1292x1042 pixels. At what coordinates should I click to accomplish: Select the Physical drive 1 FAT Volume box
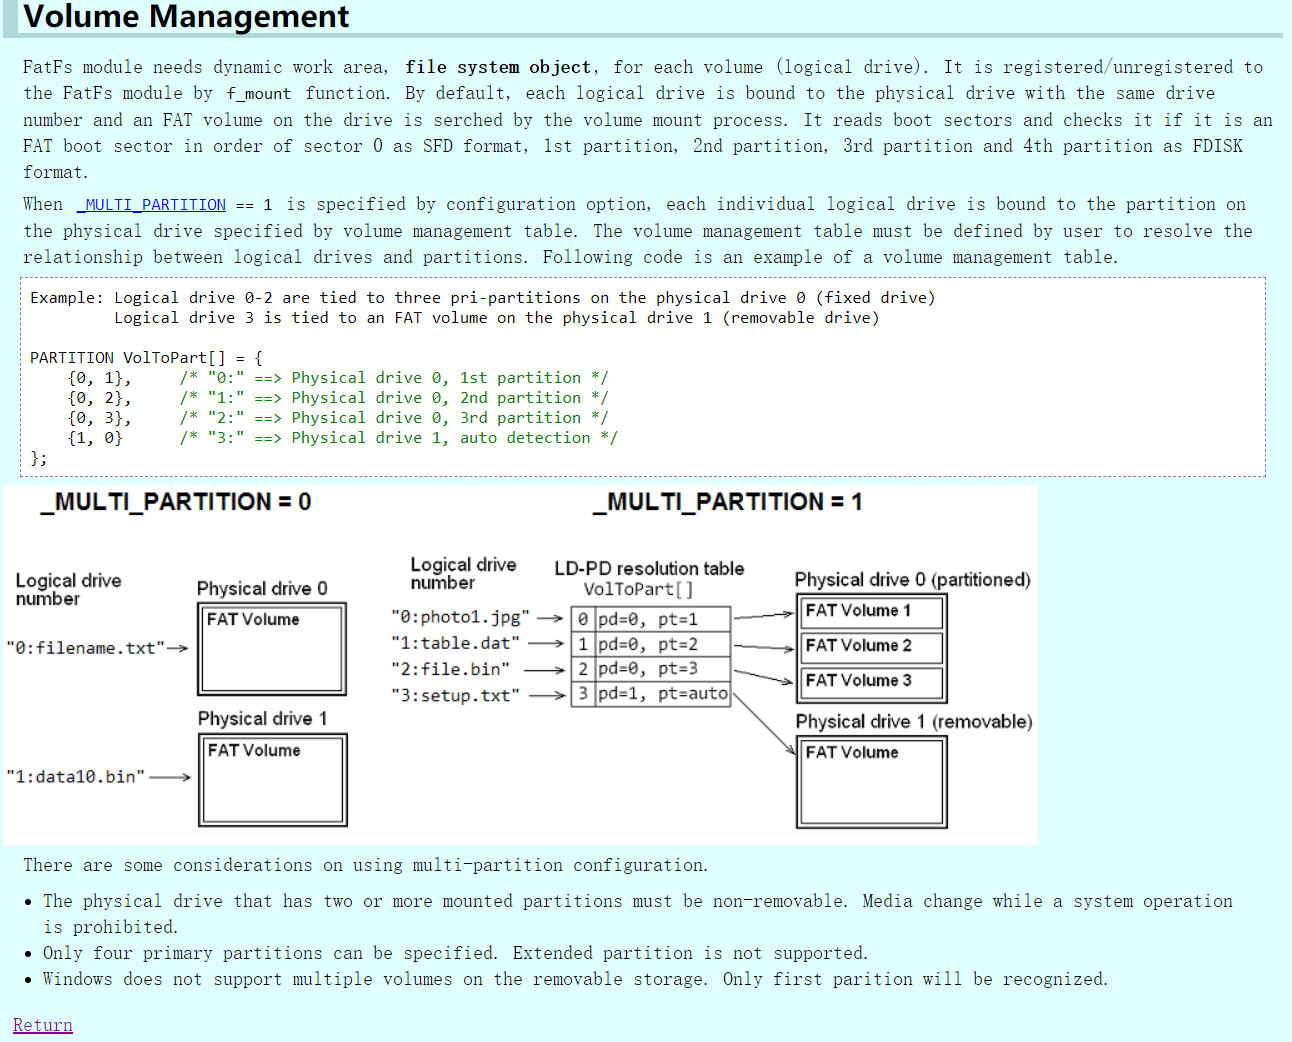tap(272, 780)
